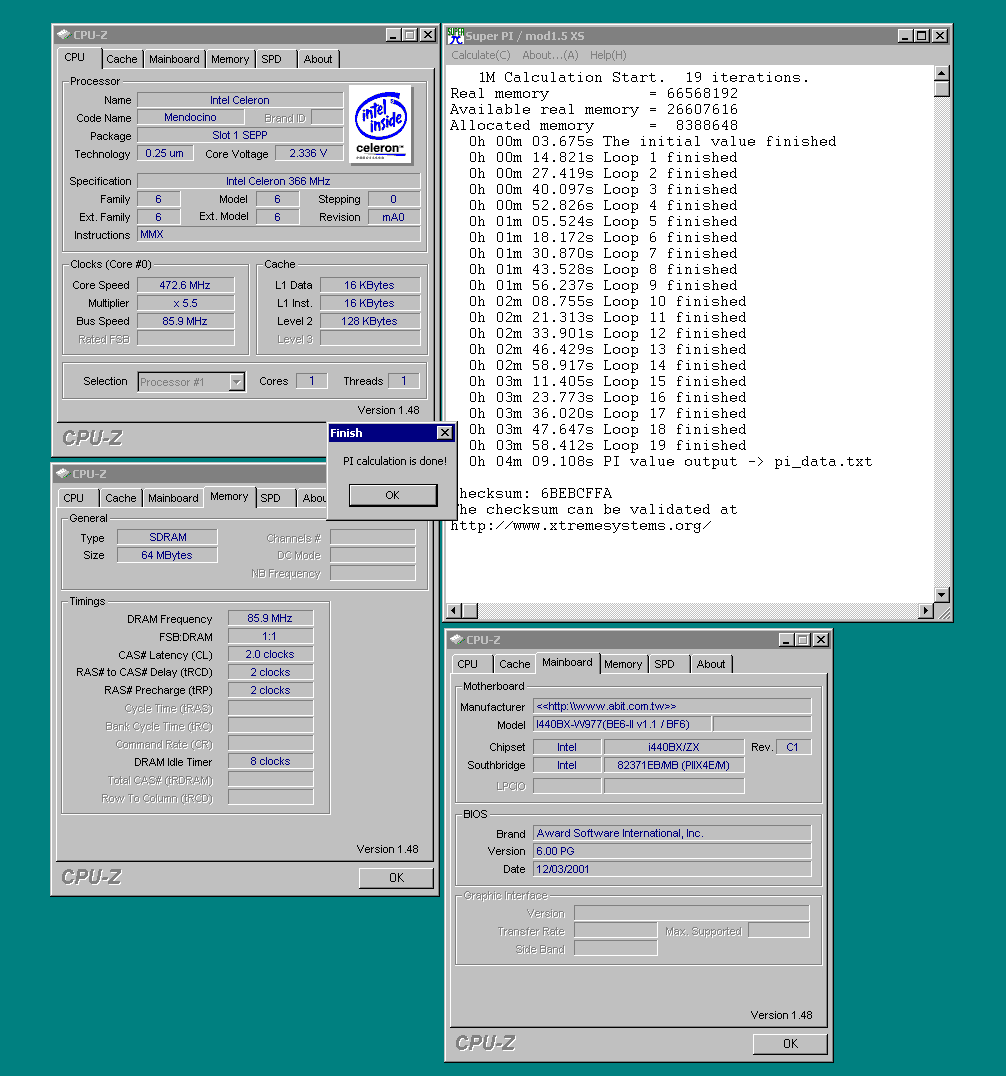
Task: Click the Super PI horizontal scrollbar right arrow
Action: click(x=926, y=610)
